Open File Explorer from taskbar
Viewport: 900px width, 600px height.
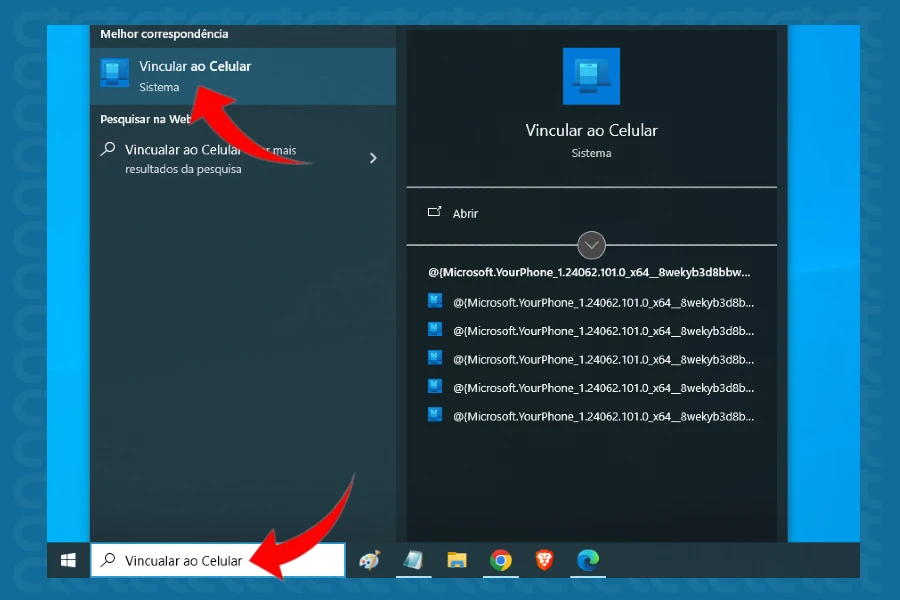click(x=457, y=560)
